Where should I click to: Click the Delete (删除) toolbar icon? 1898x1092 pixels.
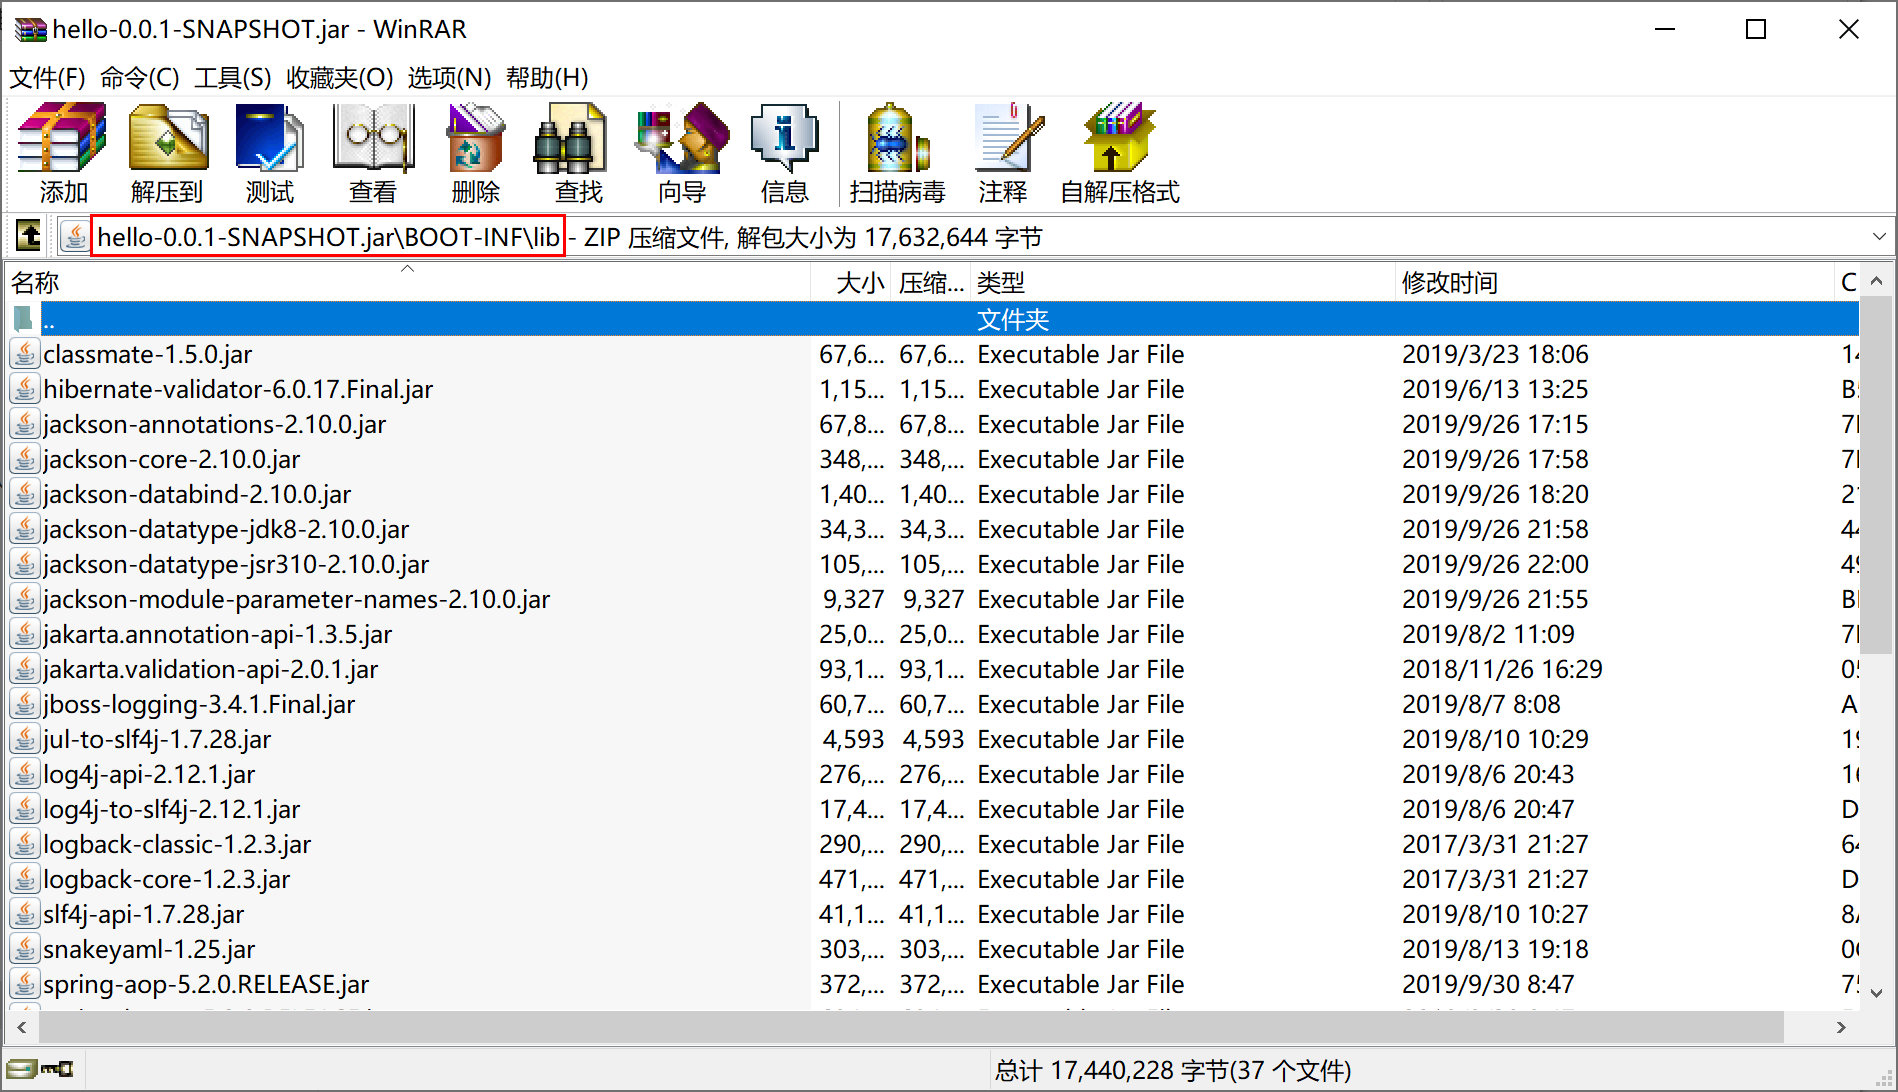click(x=476, y=152)
